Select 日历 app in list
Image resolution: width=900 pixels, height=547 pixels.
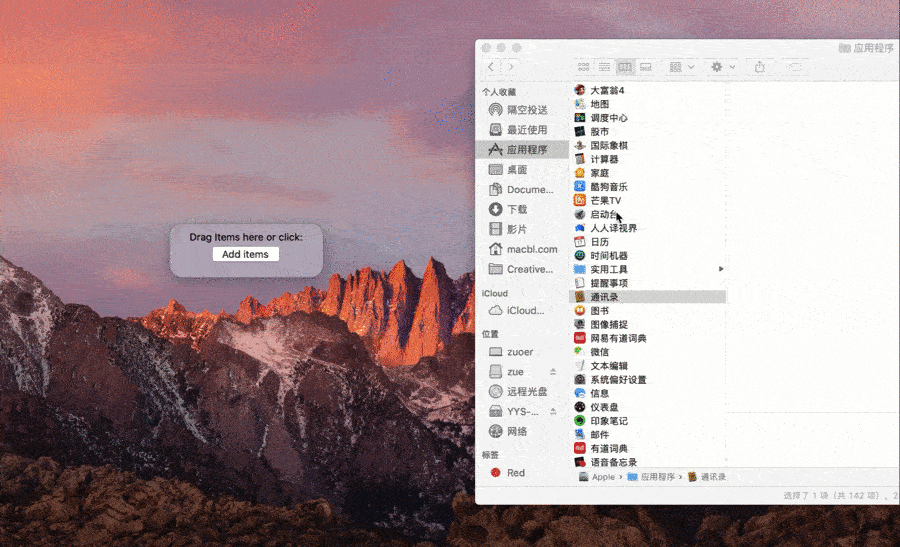[649, 242]
